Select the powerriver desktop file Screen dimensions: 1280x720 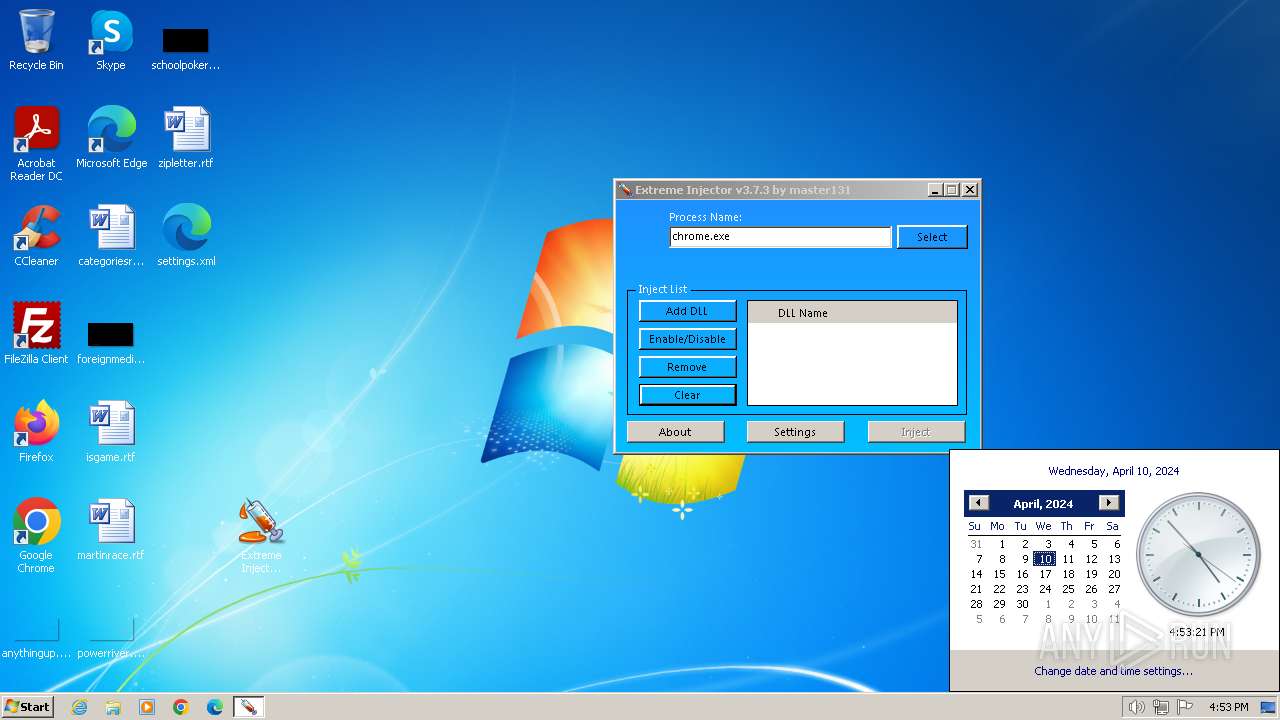(x=111, y=639)
